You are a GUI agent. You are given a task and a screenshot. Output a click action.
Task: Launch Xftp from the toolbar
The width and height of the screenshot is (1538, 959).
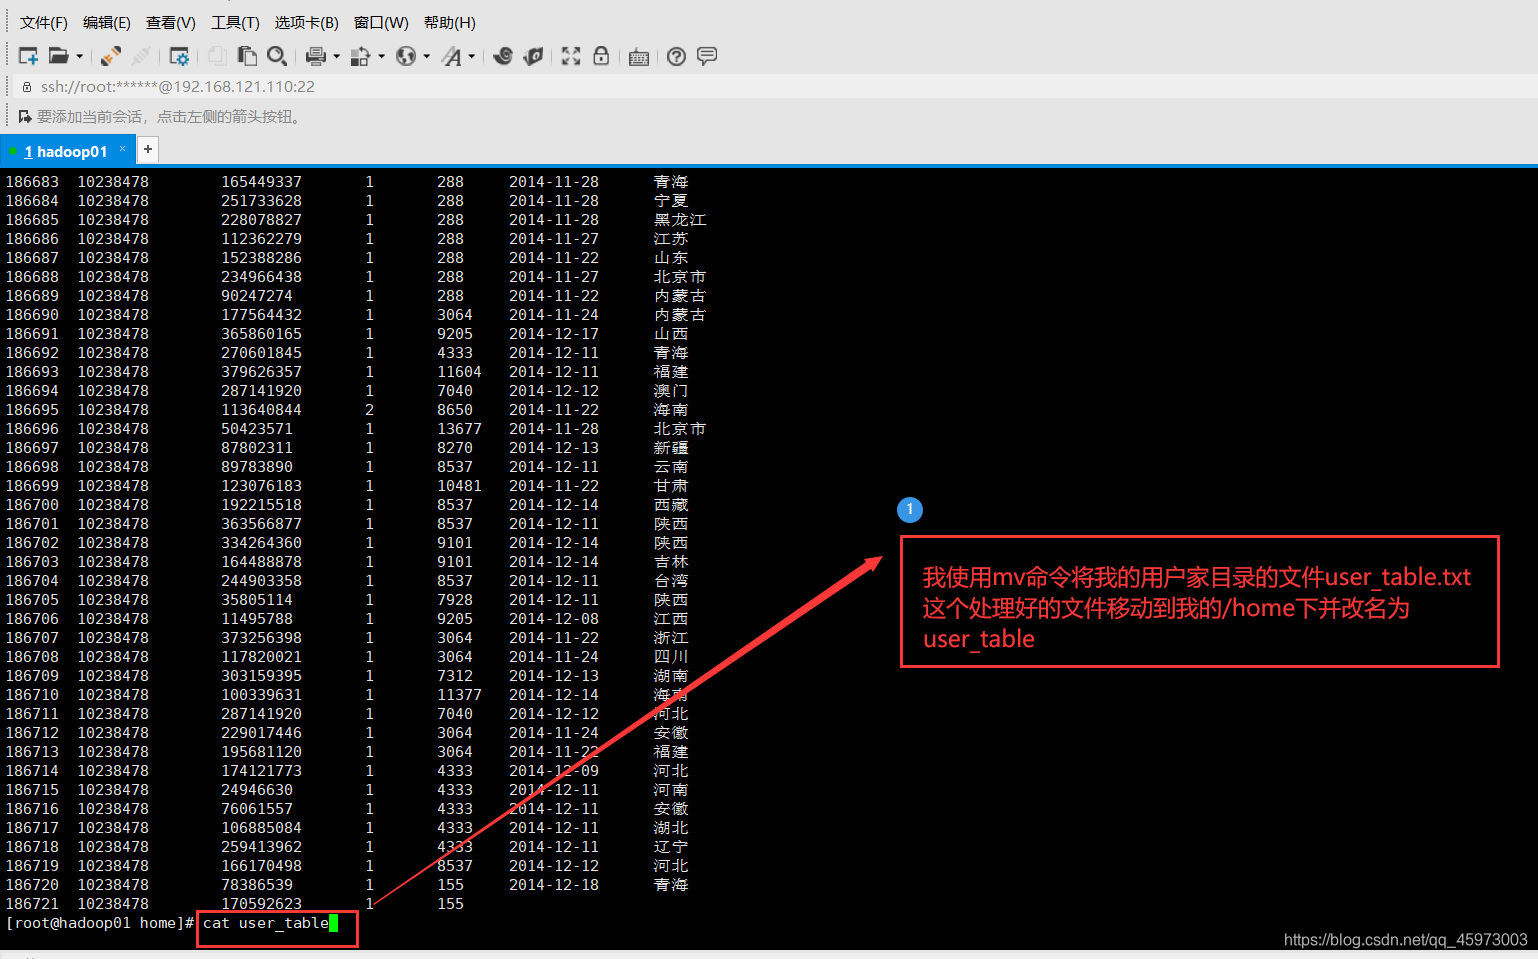(534, 56)
